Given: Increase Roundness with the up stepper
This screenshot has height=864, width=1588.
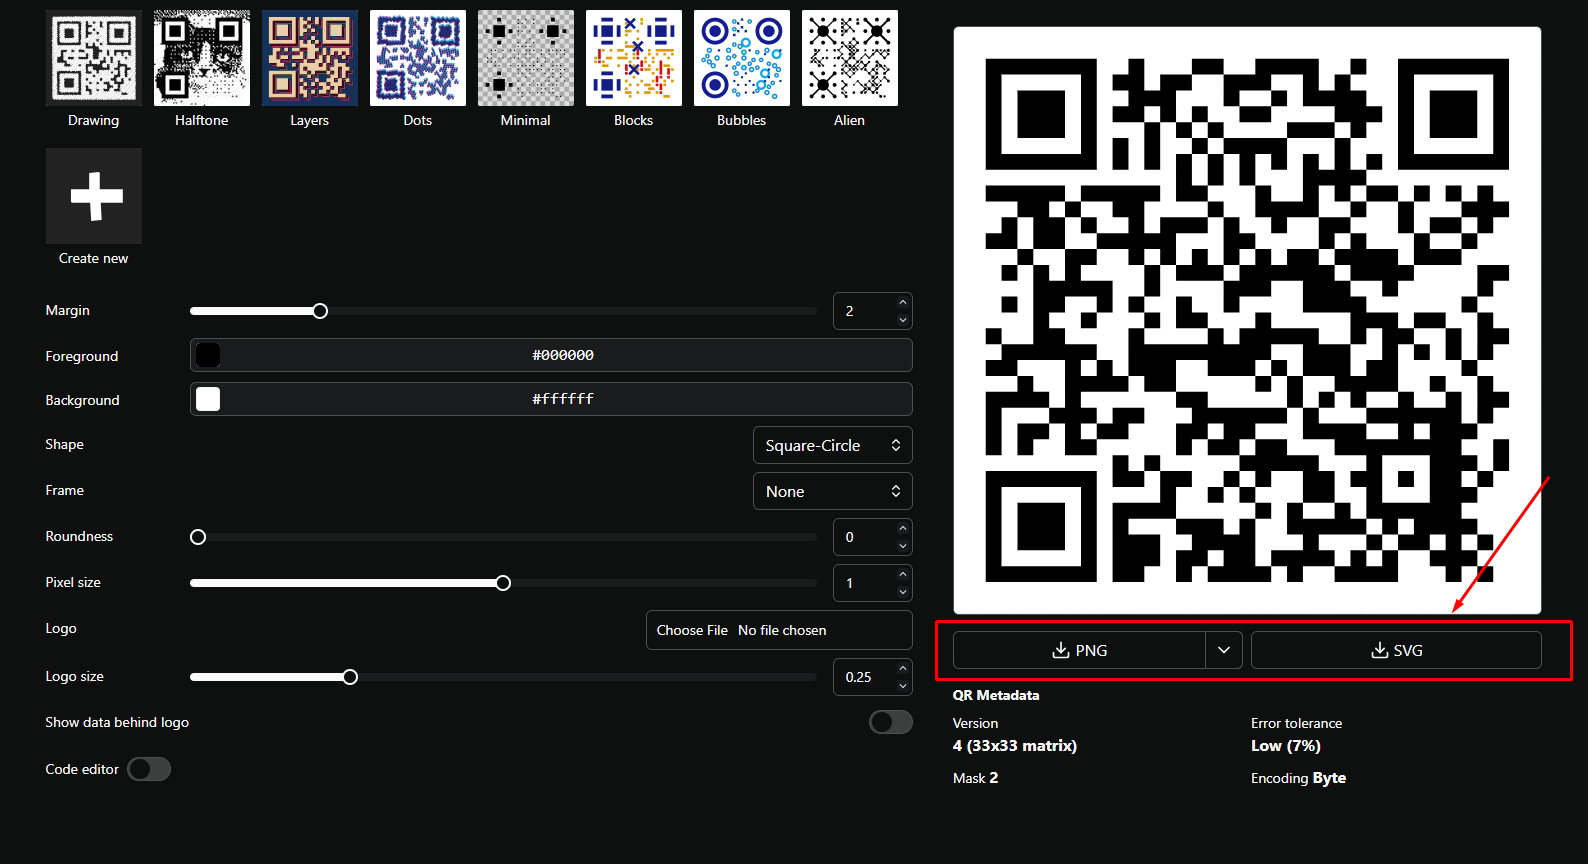Looking at the screenshot, I should click(x=903, y=528).
